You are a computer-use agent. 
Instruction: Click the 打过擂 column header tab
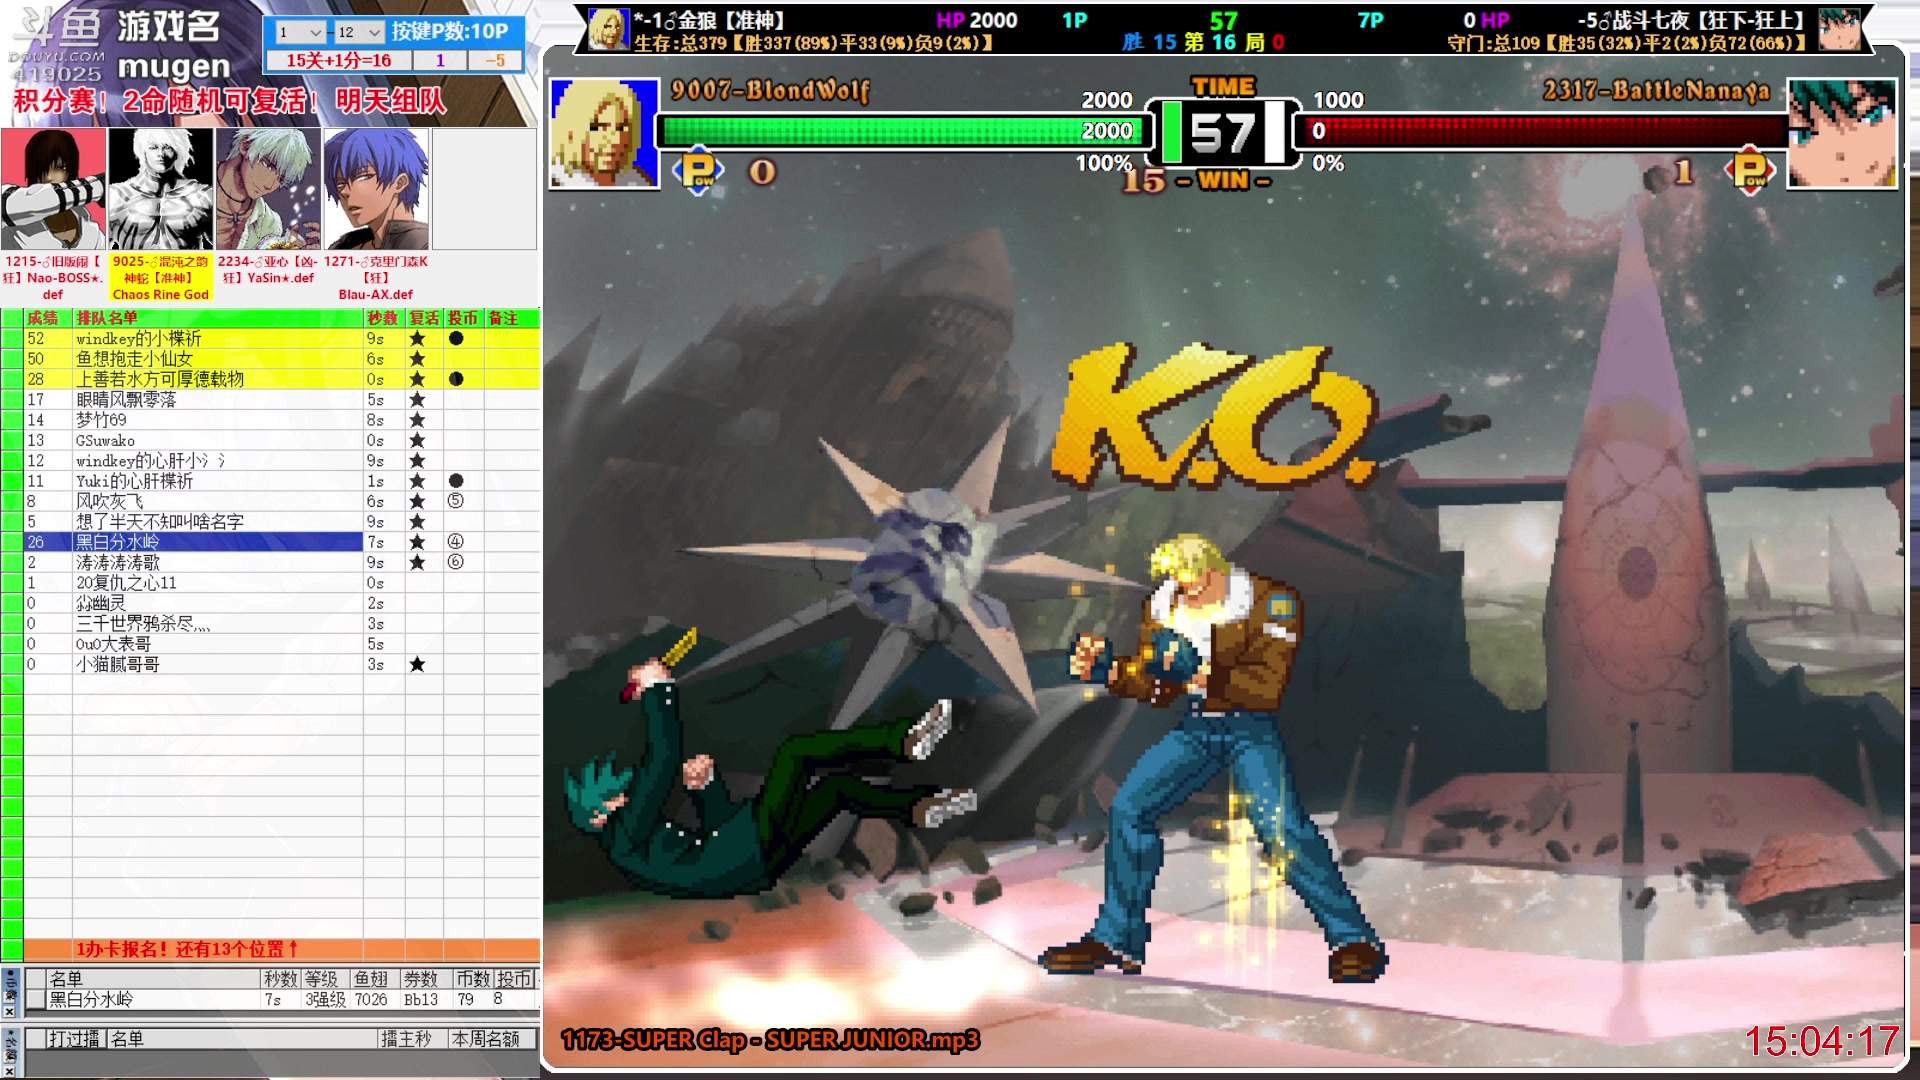pyautogui.click(x=74, y=1039)
